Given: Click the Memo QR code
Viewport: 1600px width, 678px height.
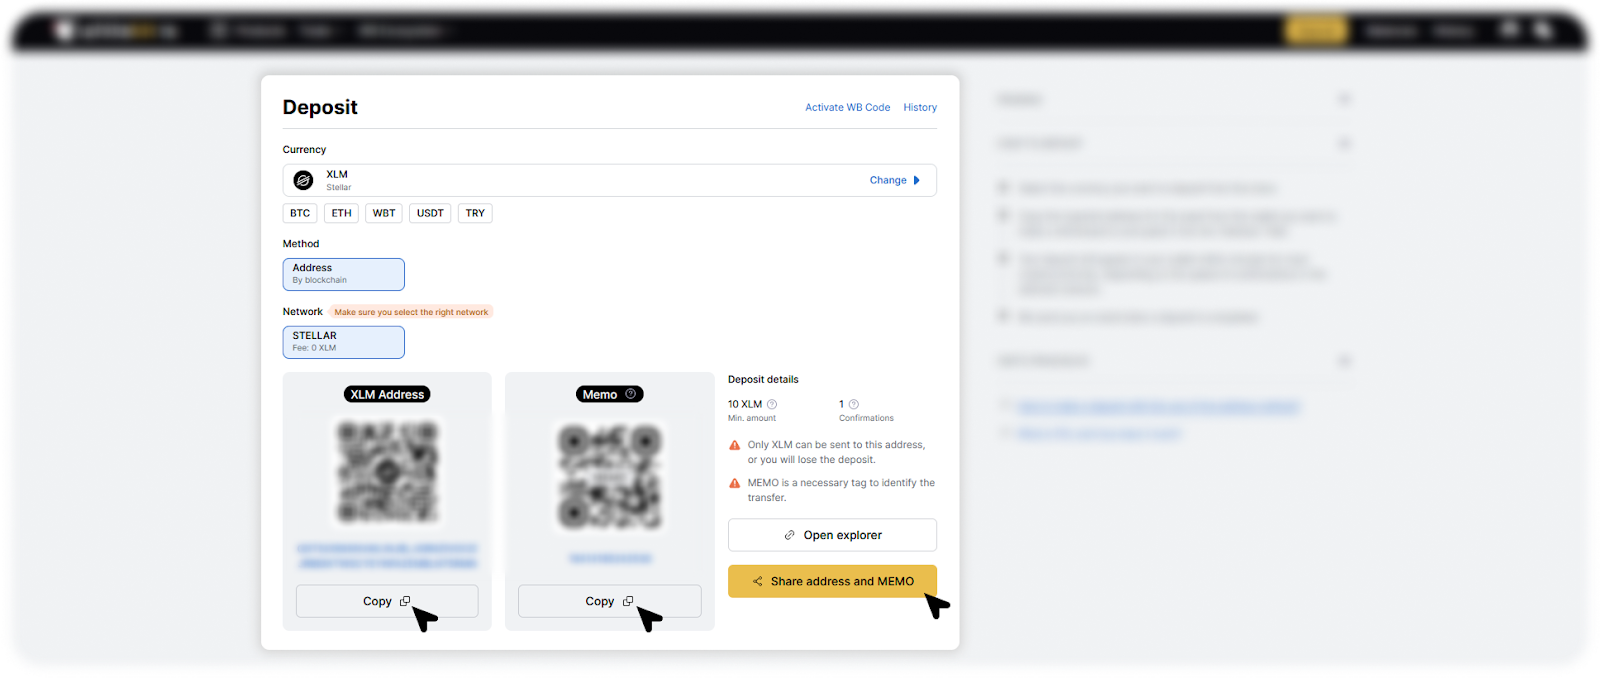Looking at the screenshot, I should [x=609, y=476].
